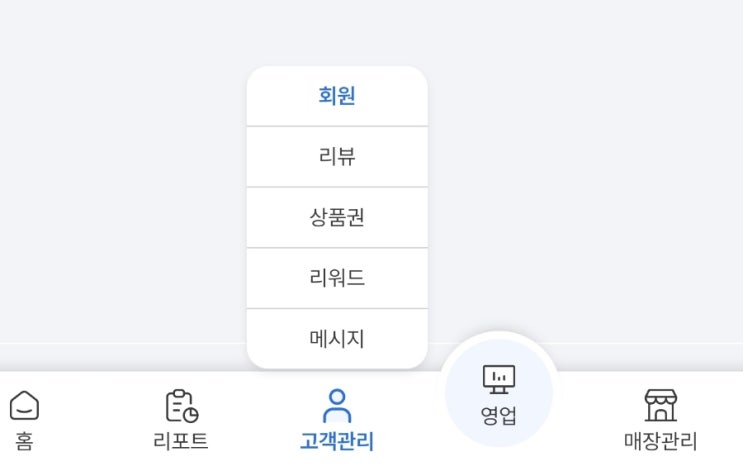Switch to the 홈 tab label

24,441
